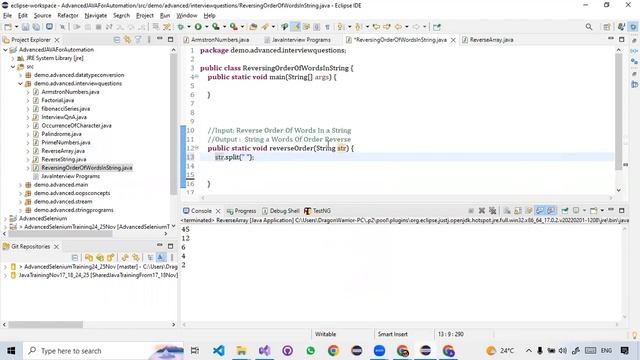Click the Search magnifier icon in toolbar

(x=589, y=27)
